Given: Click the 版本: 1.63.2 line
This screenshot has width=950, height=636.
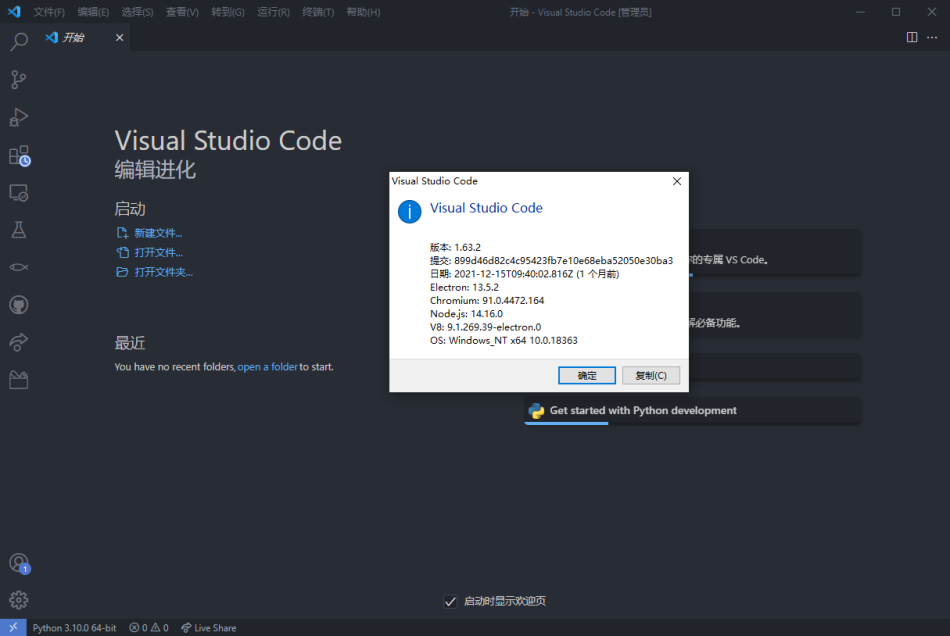Looking at the screenshot, I should pos(455,247).
